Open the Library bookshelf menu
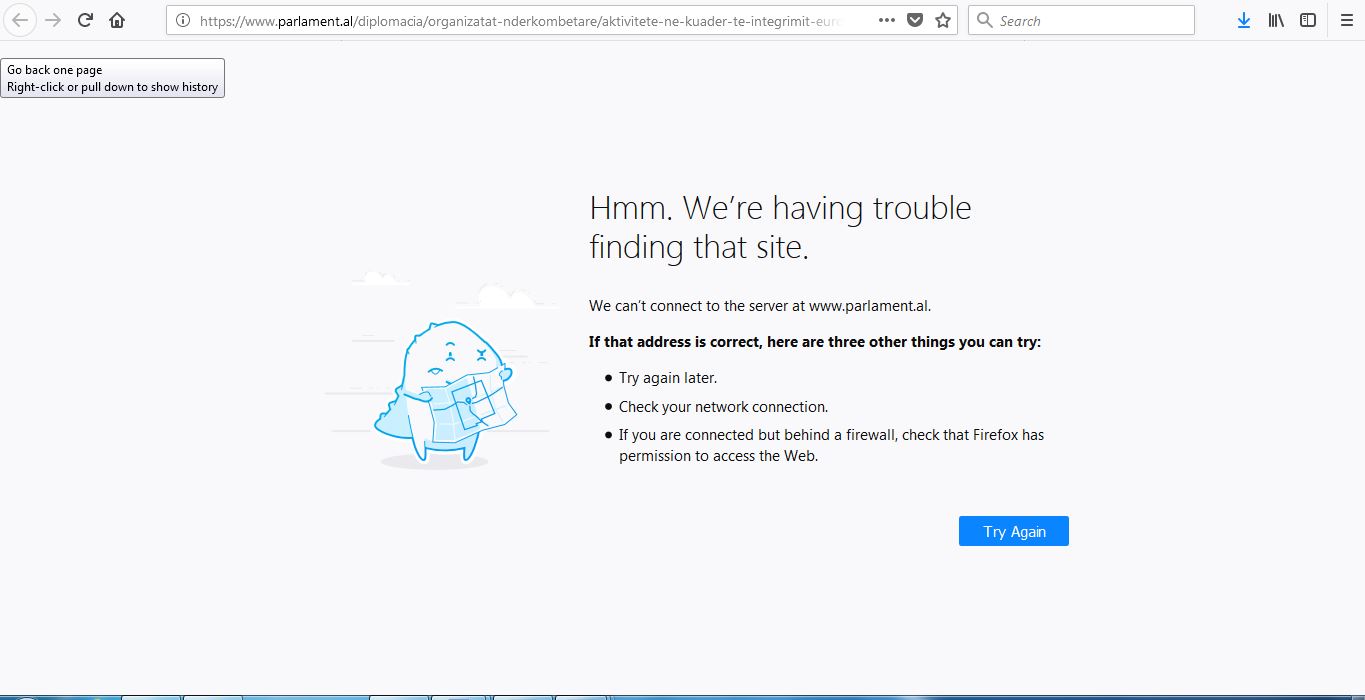The image size is (1365, 700). pos(1276,20)
